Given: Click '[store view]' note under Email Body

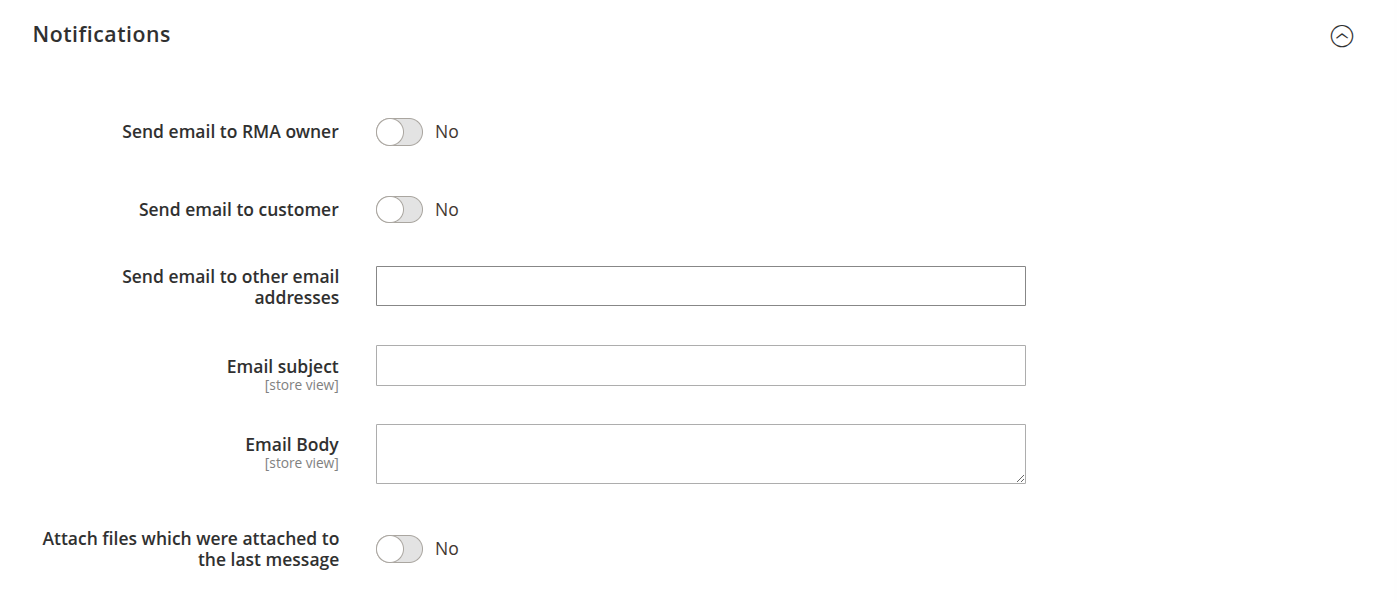Looking at the screenshot, I should 301,464.
